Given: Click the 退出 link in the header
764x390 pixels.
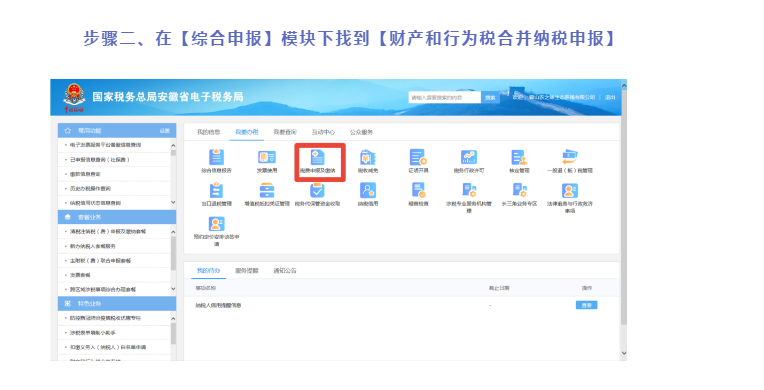Looking at the screenshot, I should coord(610,98).
